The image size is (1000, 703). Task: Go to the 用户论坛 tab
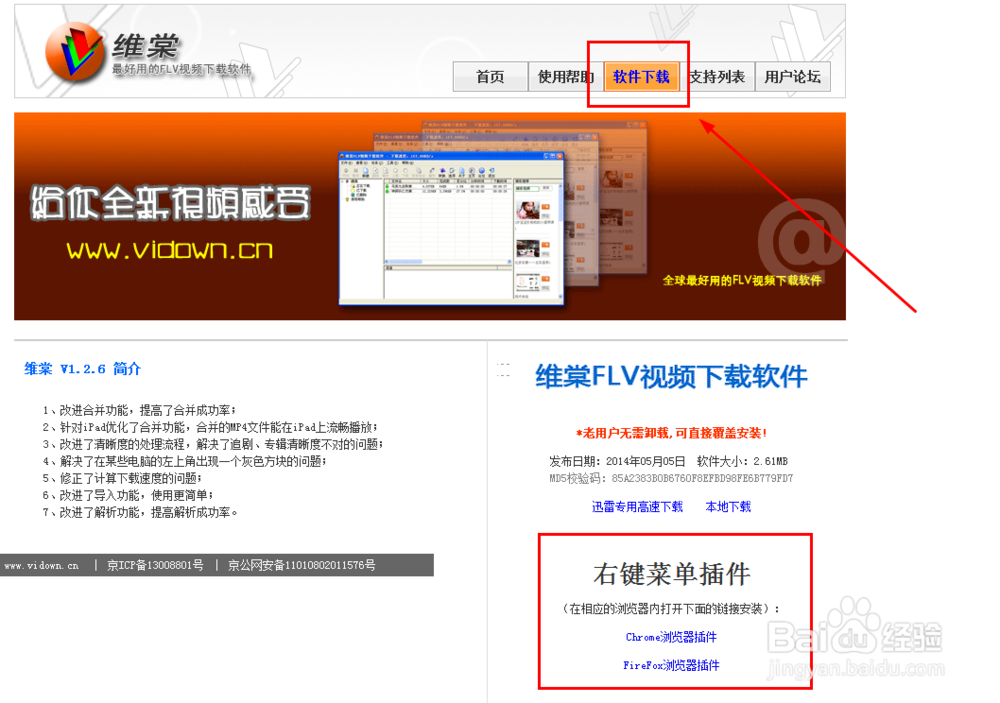pos(792,77)
